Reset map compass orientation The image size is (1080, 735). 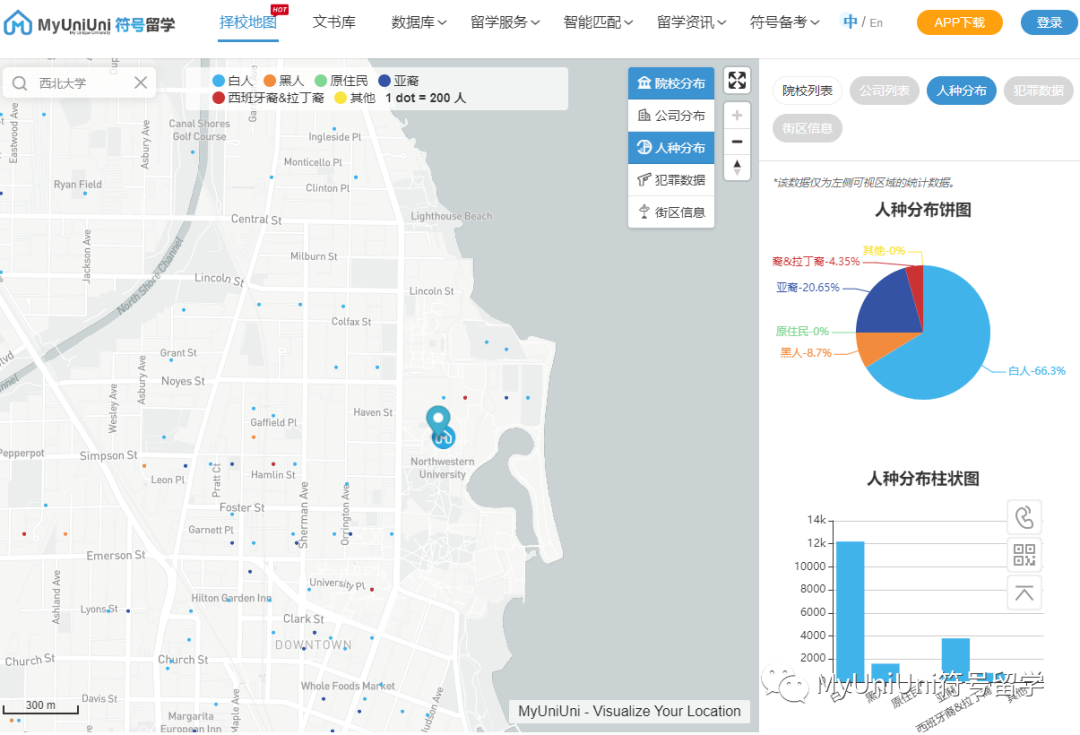(x=737, y=167)
